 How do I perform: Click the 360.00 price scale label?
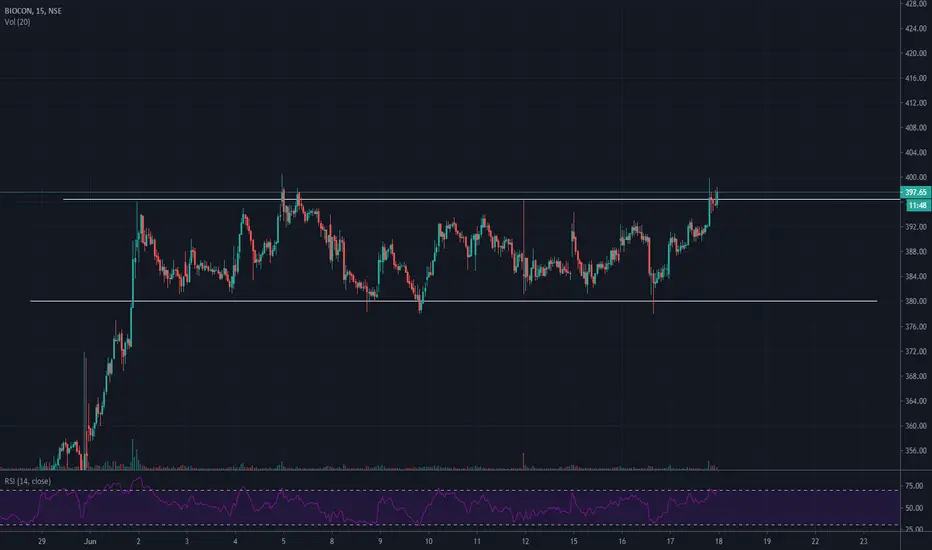(x=916, y=426)
